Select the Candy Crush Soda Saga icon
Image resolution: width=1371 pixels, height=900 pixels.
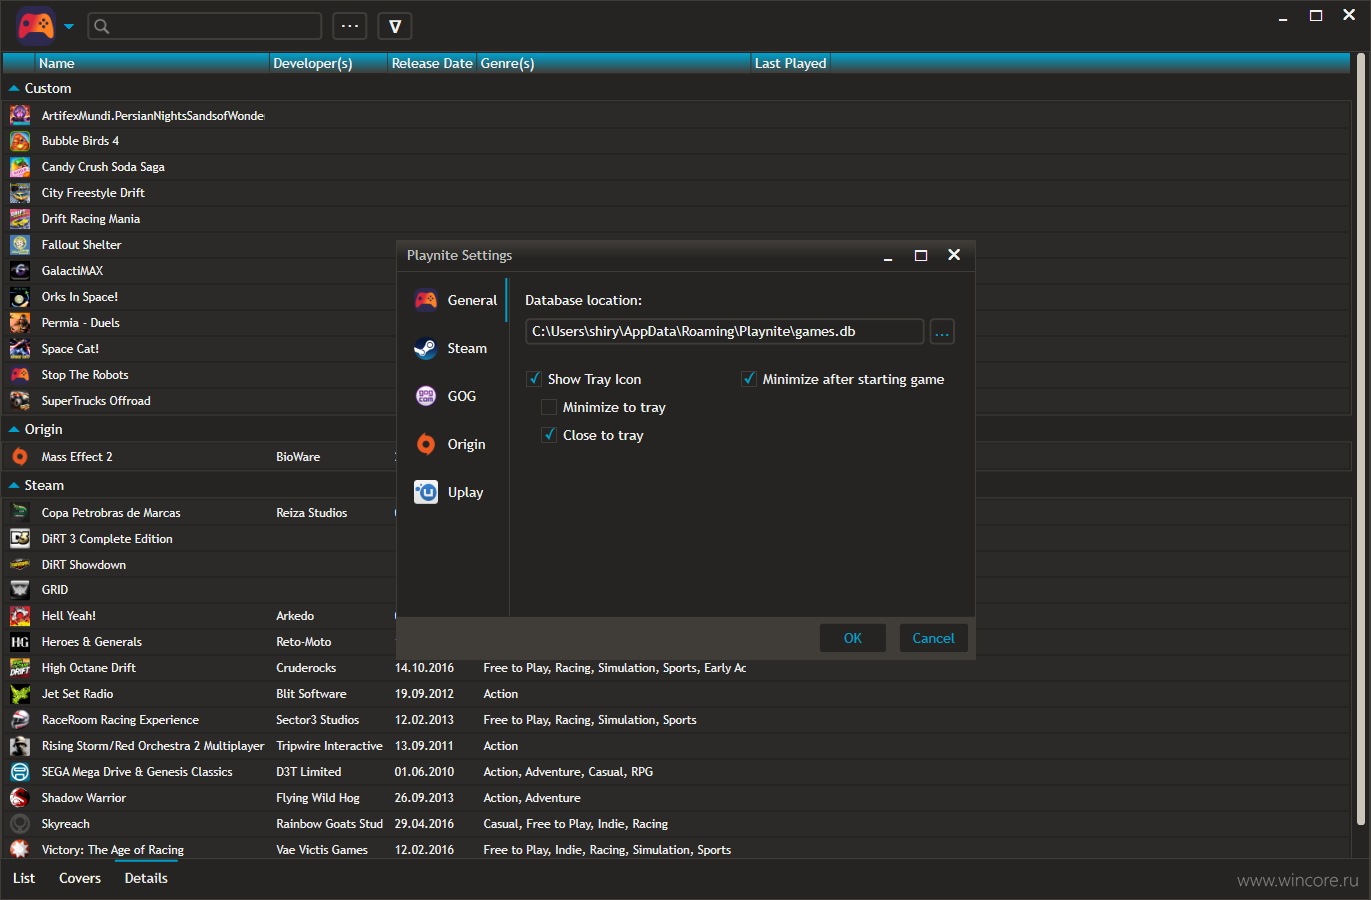(x=20, y=167)
